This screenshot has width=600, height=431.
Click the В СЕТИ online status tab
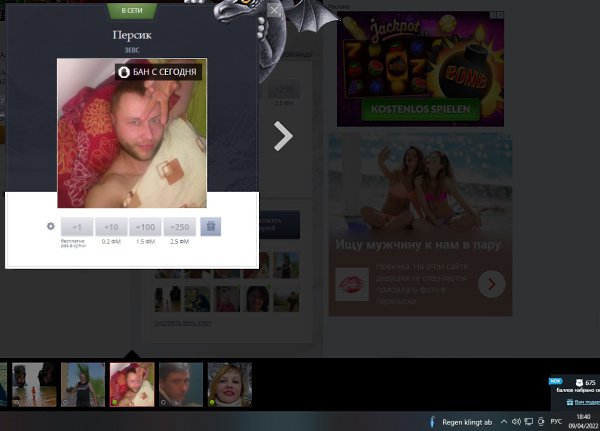point(131,10)
